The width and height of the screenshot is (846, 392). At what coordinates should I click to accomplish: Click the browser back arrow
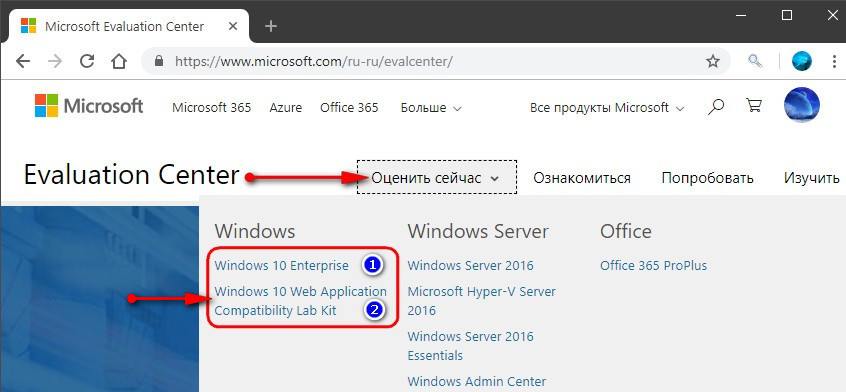23,61
